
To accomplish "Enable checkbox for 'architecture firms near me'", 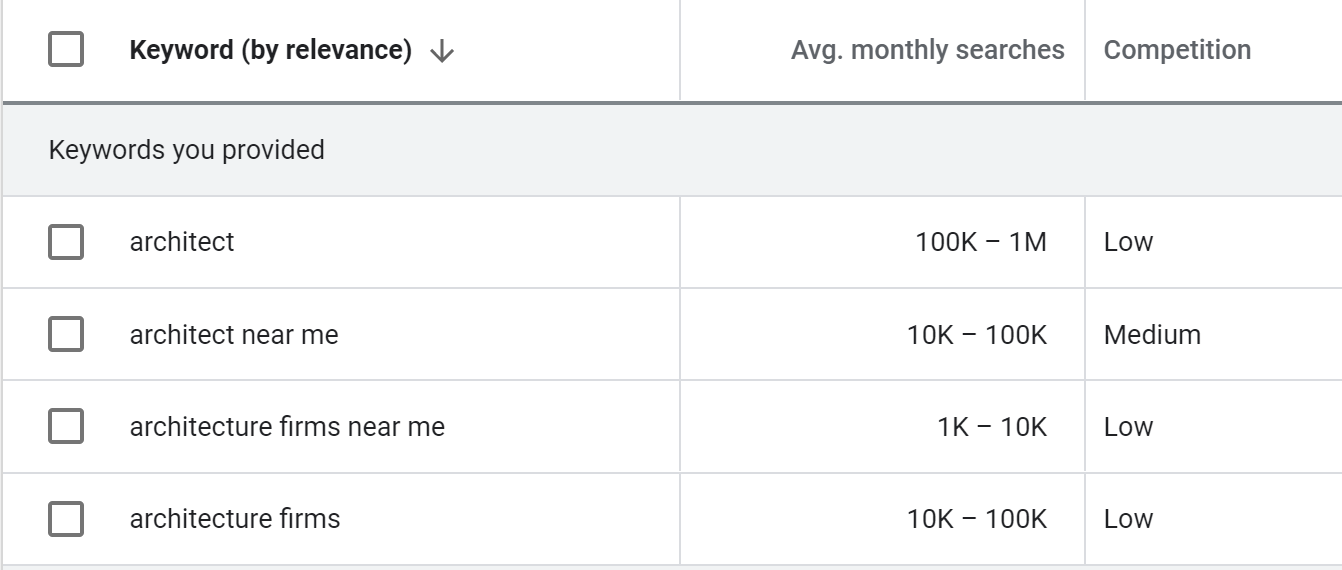I will 66,427.
